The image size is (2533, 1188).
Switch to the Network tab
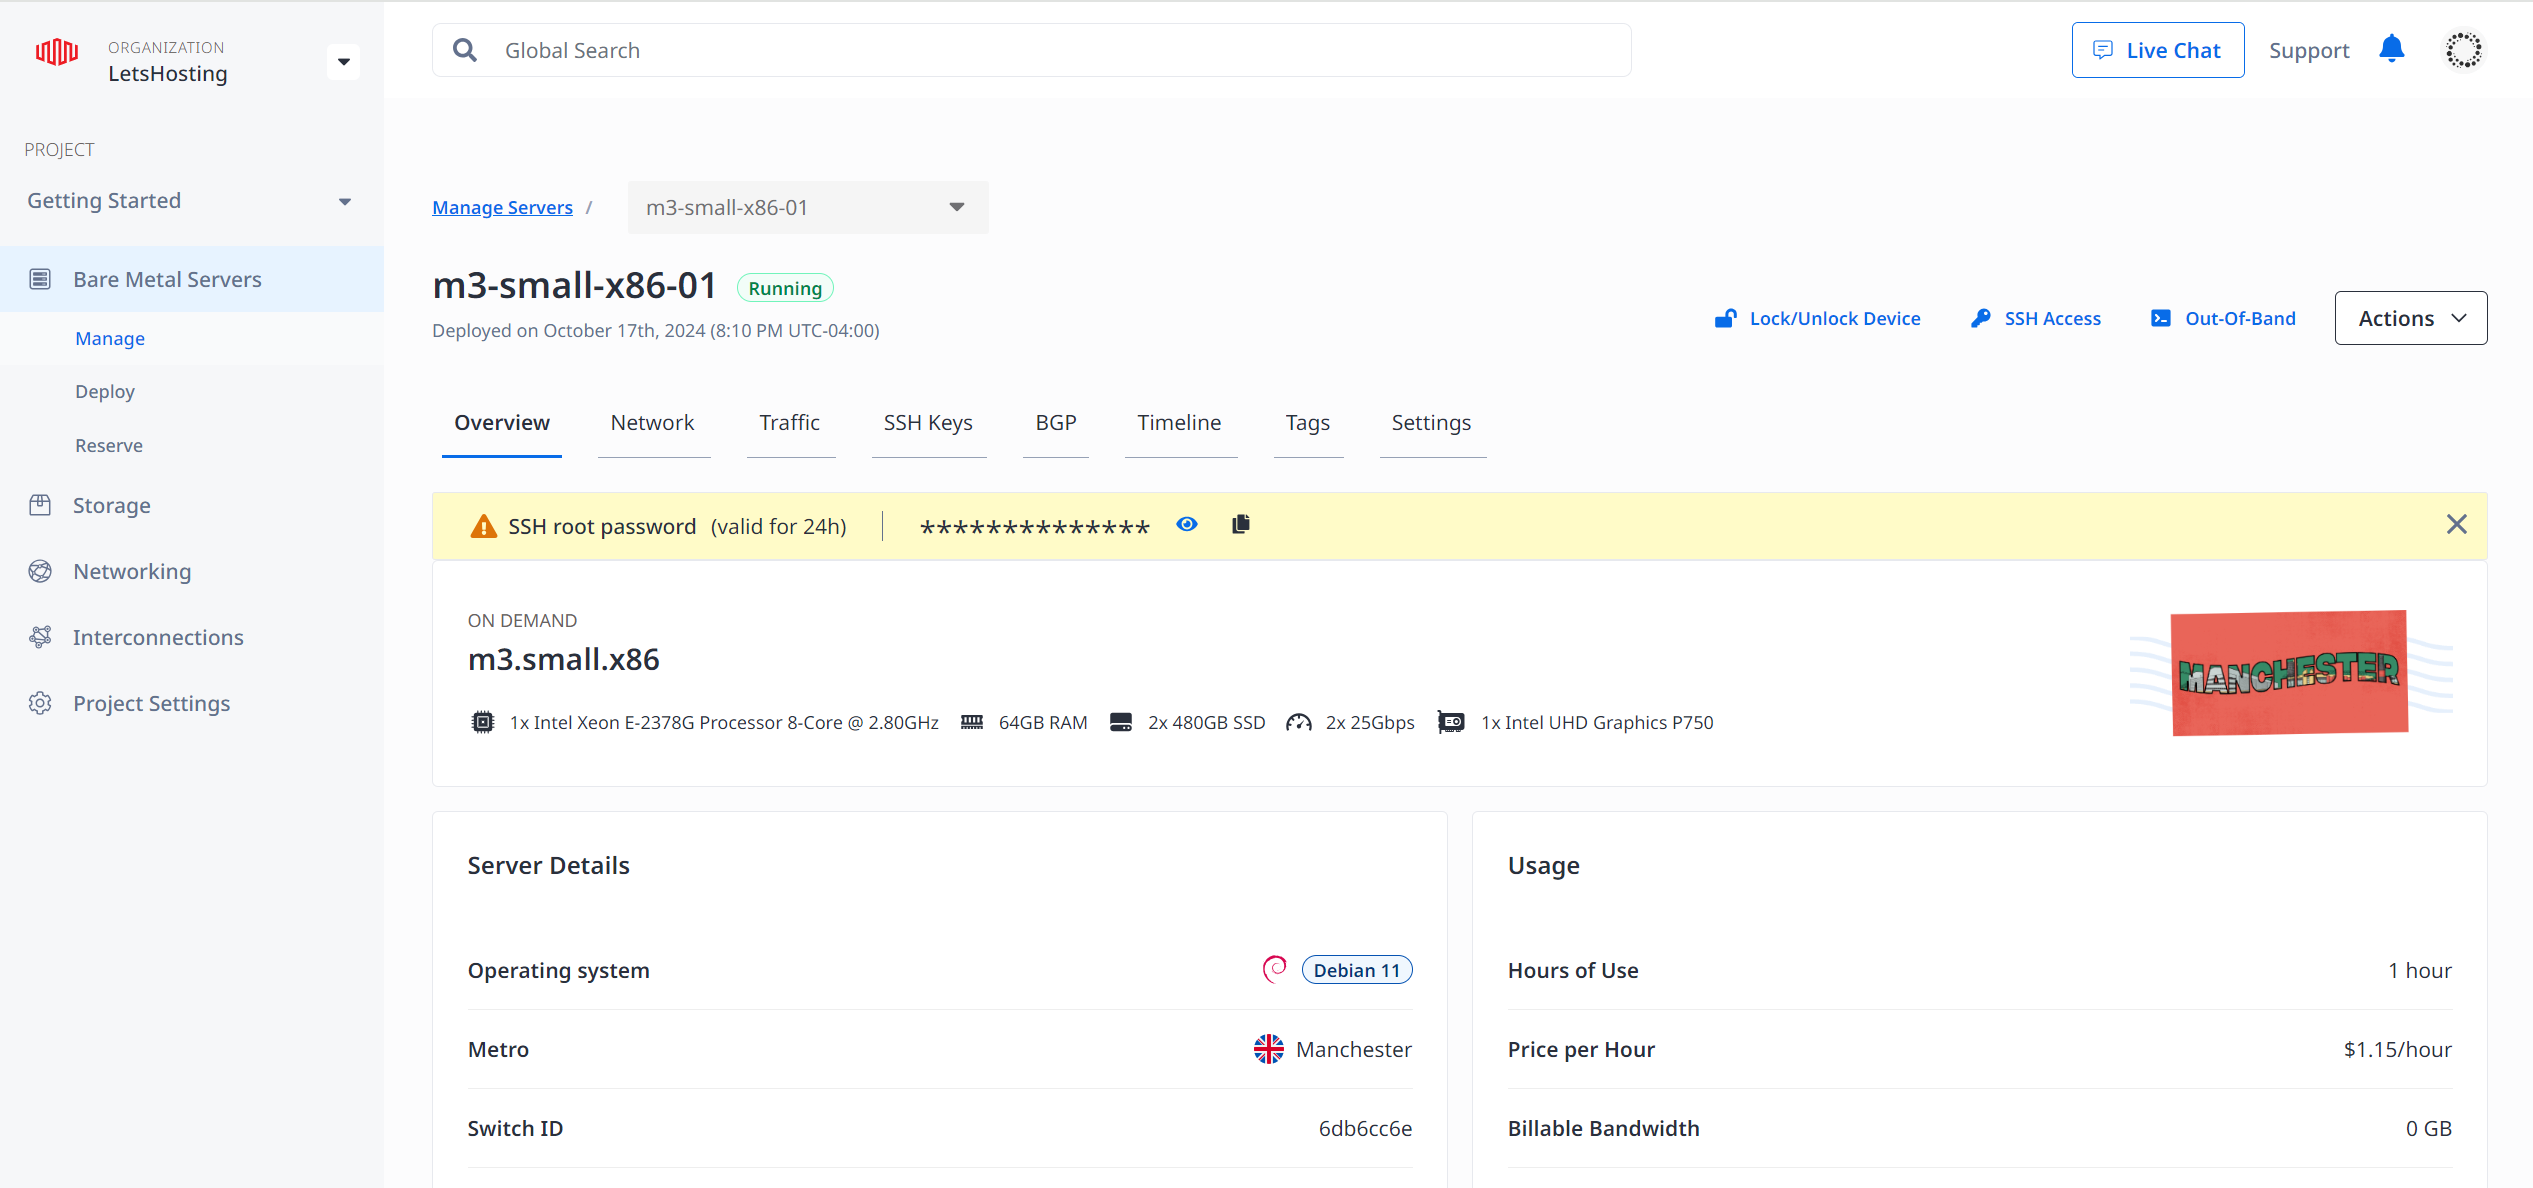pos(653,423)
